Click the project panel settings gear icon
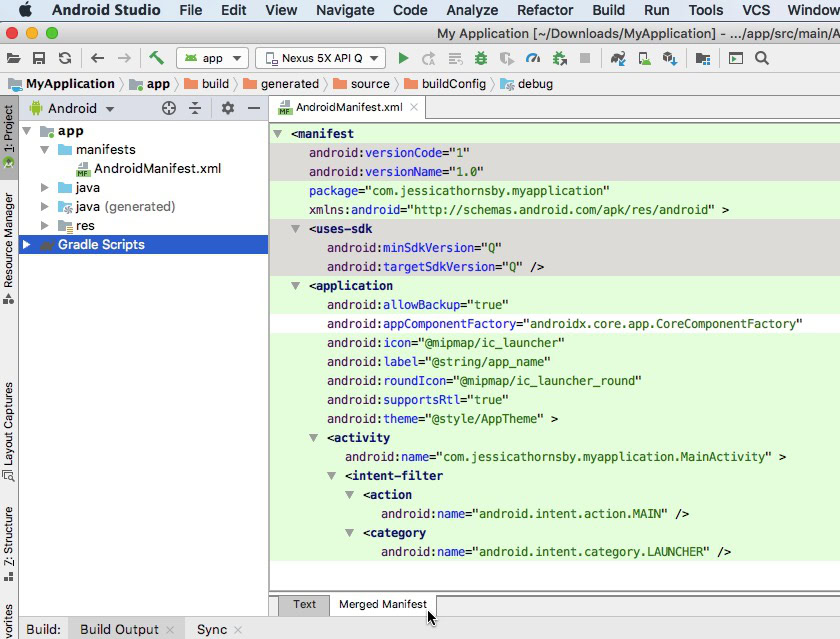Screen dimensions: 840x639 pyautogui.click(x=228, y=108)
